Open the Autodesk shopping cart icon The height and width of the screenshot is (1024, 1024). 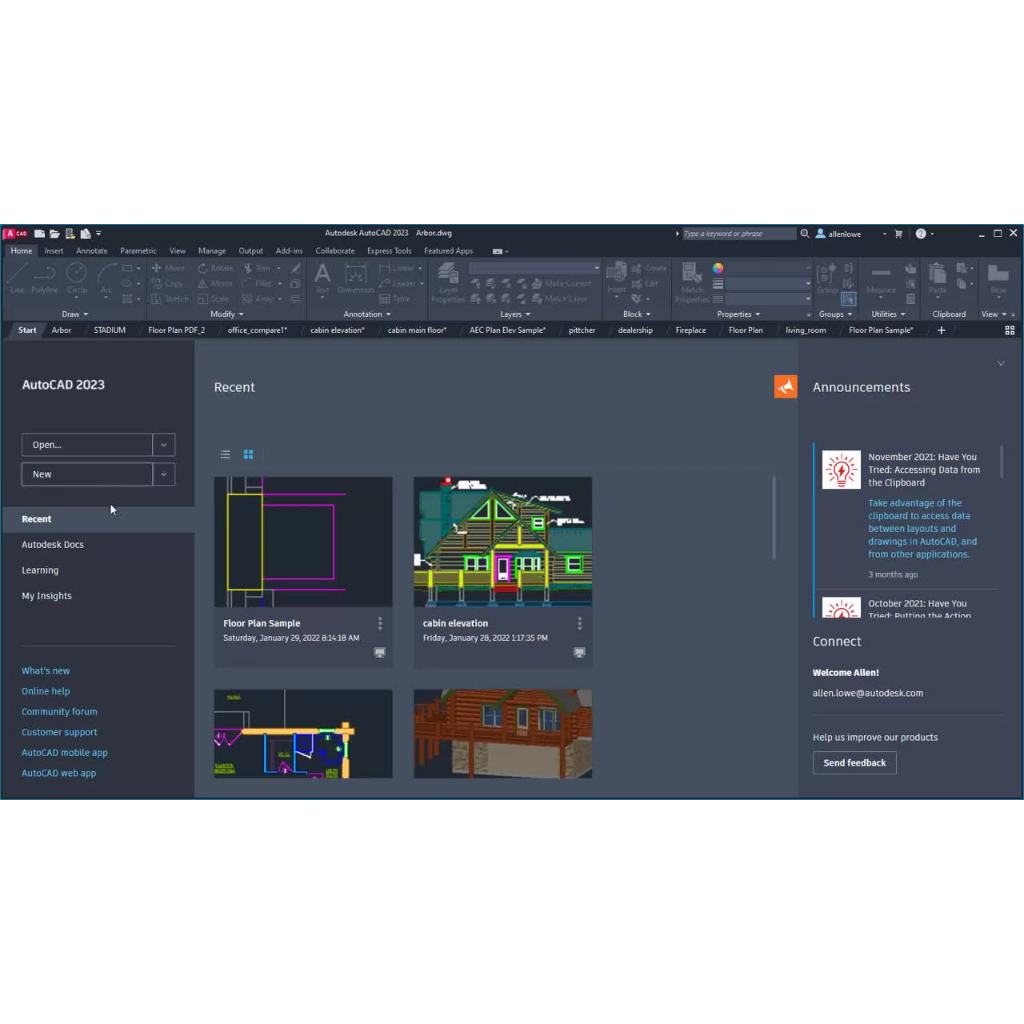pos(899,234)
